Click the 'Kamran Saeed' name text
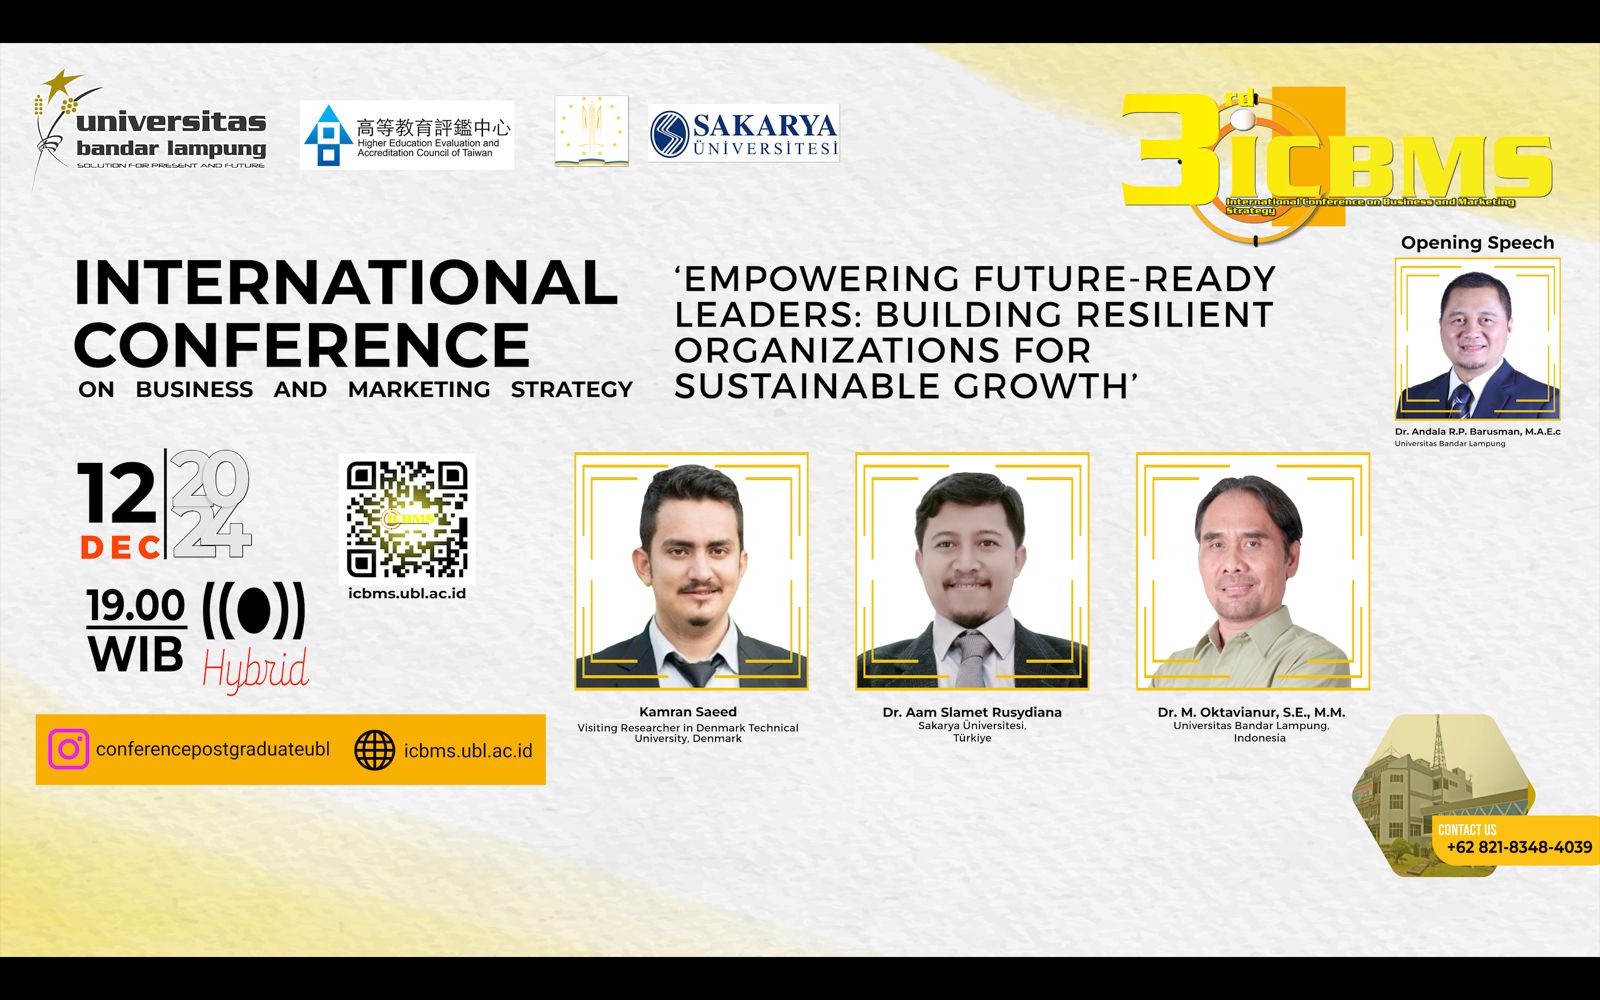 click(x=688, y=712)
